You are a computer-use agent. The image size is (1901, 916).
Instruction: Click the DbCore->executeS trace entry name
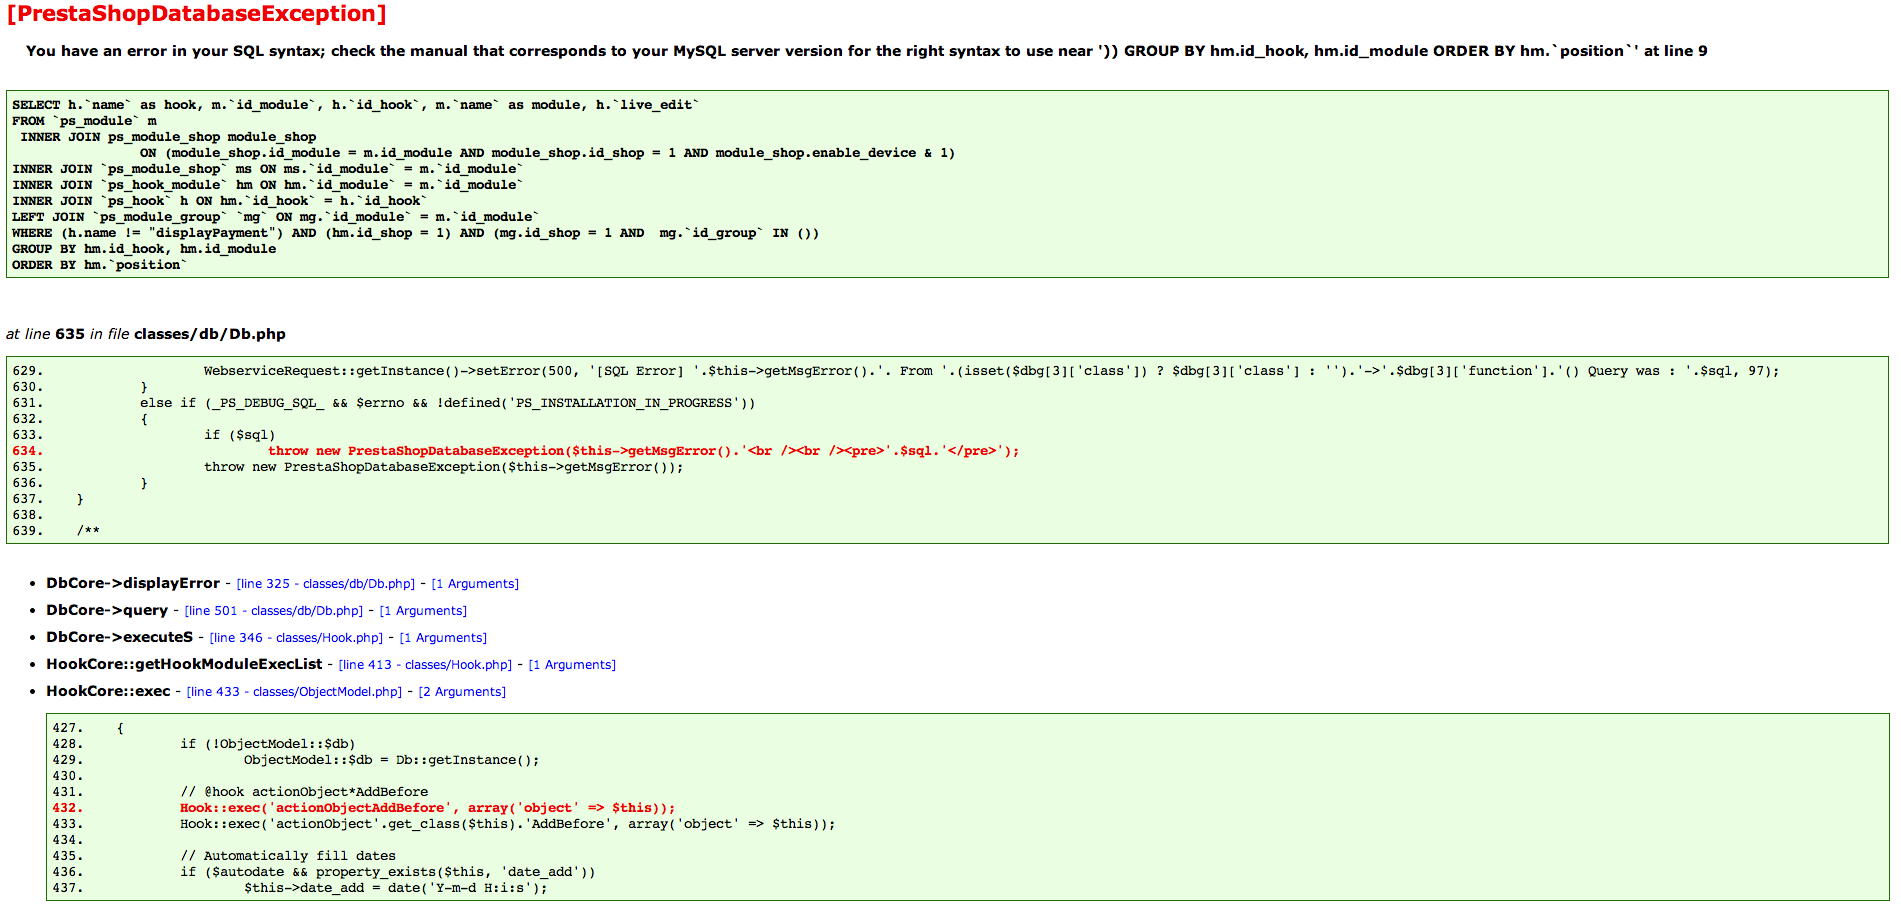click(x=119, y=637)
